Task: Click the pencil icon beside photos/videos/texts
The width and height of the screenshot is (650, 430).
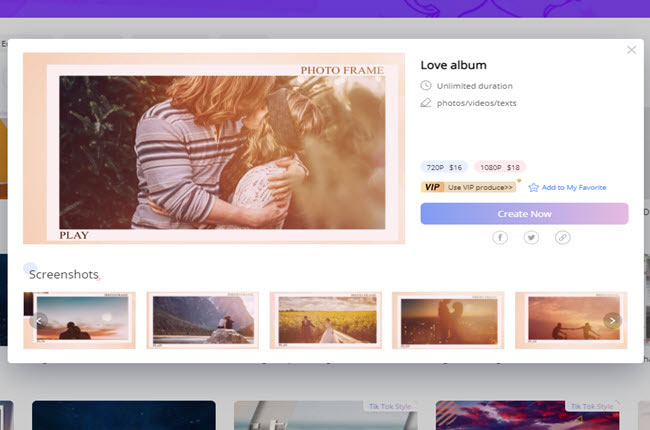Action: (x=426, y=102)
